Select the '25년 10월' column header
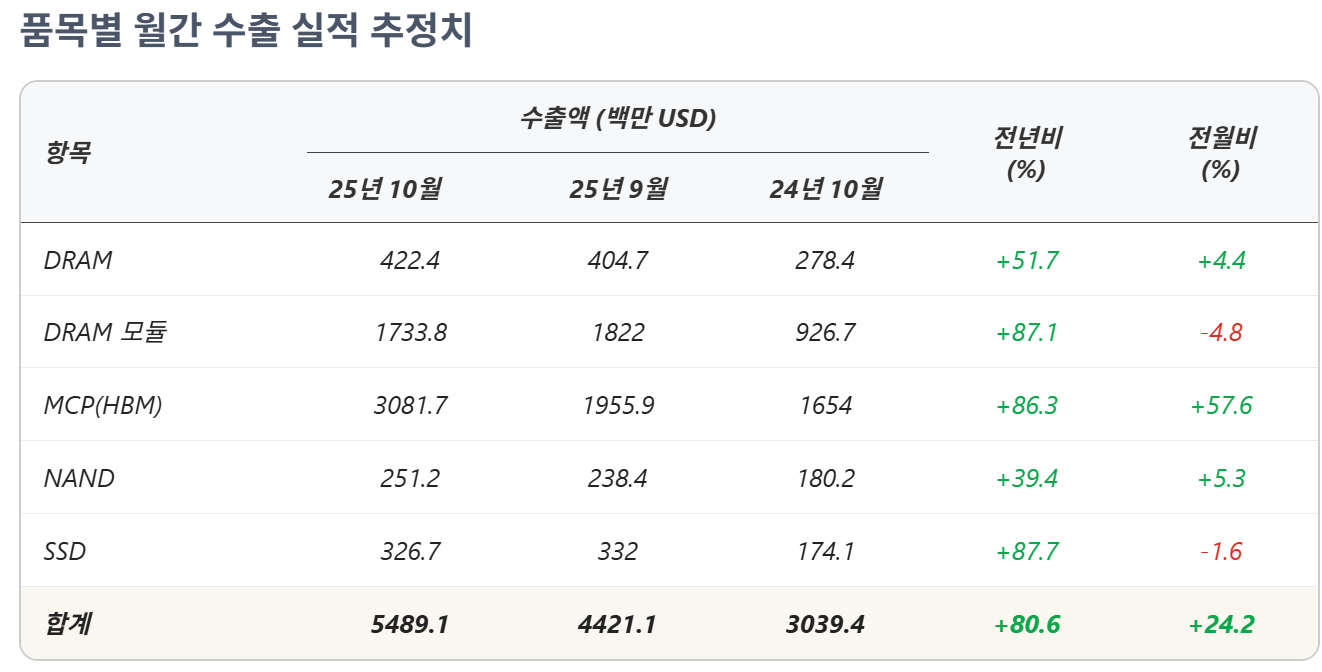Screen dimensions: 1322x672 (385, 188)
